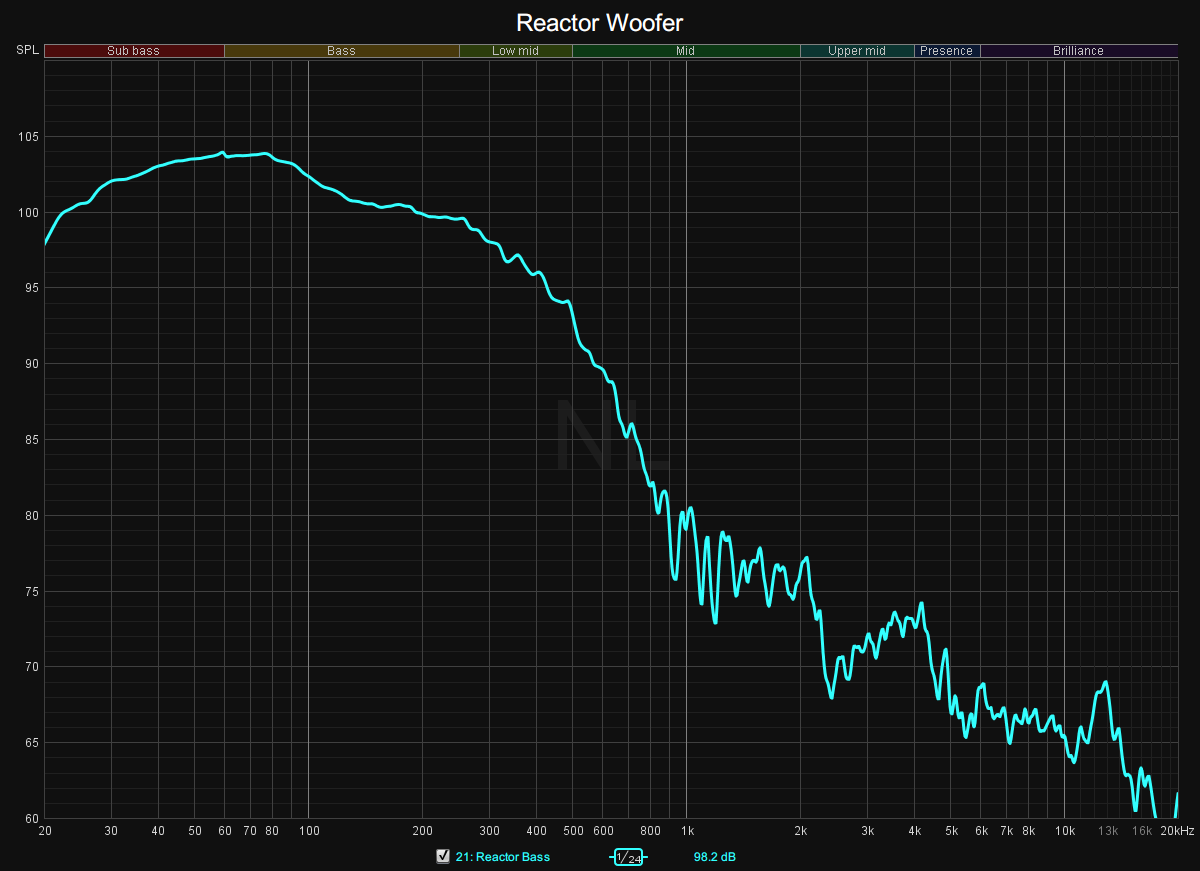This screenshot has width=1200, height=871.
Task: Toggle the 21: Reactor Bass trace checkbox
Action: [443, 856]
